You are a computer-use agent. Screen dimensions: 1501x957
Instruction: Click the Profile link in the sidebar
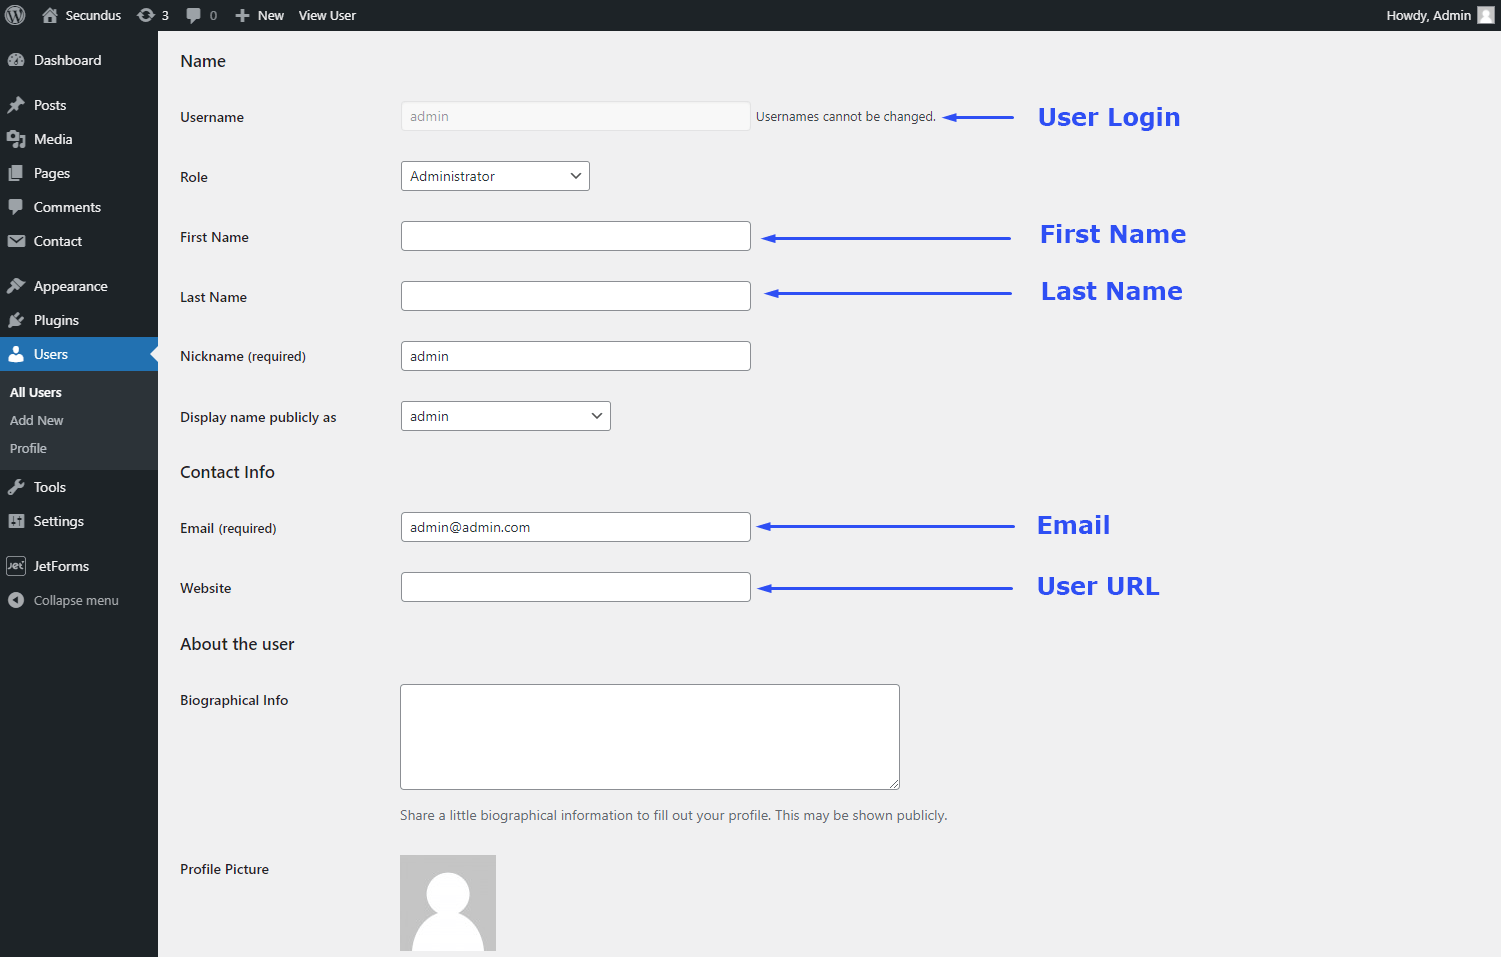[28, 448]
